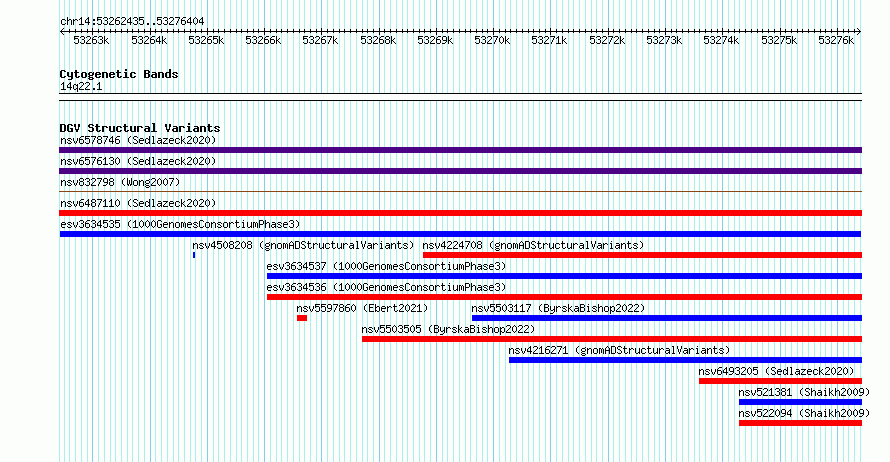890x462 pixels.
Task: Click the 53265k ruler position
Action: 206,40
